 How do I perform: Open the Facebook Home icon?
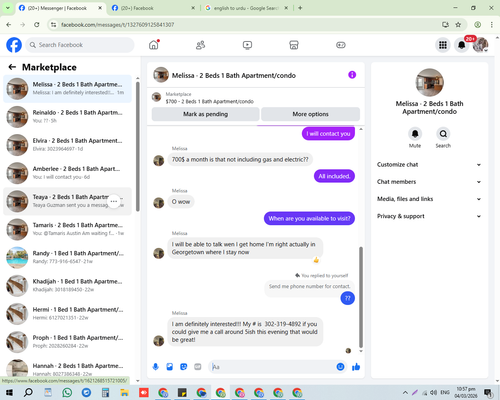click(154, 45)
